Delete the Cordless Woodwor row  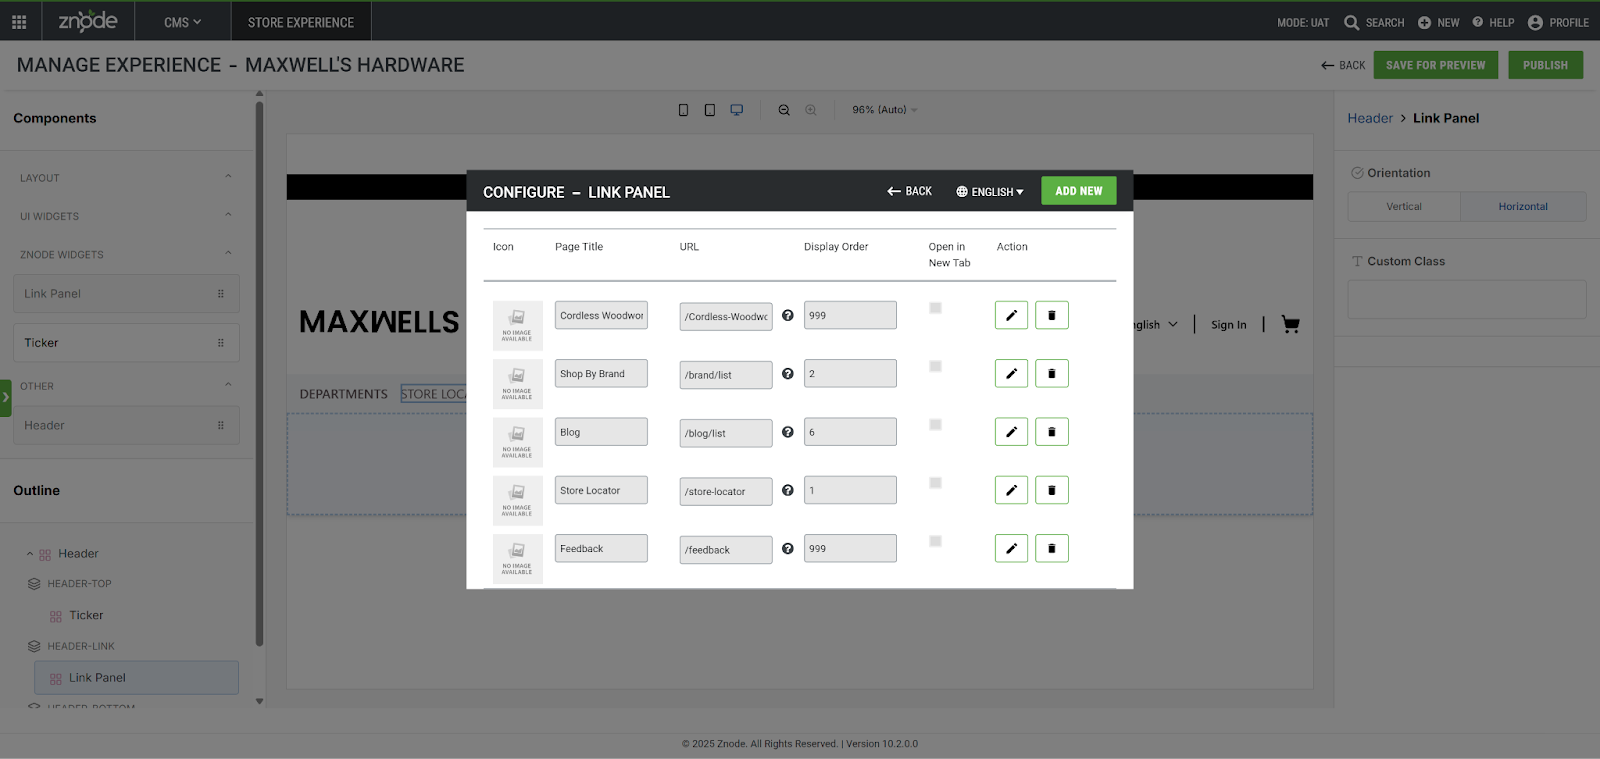(x=1052, y=315)
